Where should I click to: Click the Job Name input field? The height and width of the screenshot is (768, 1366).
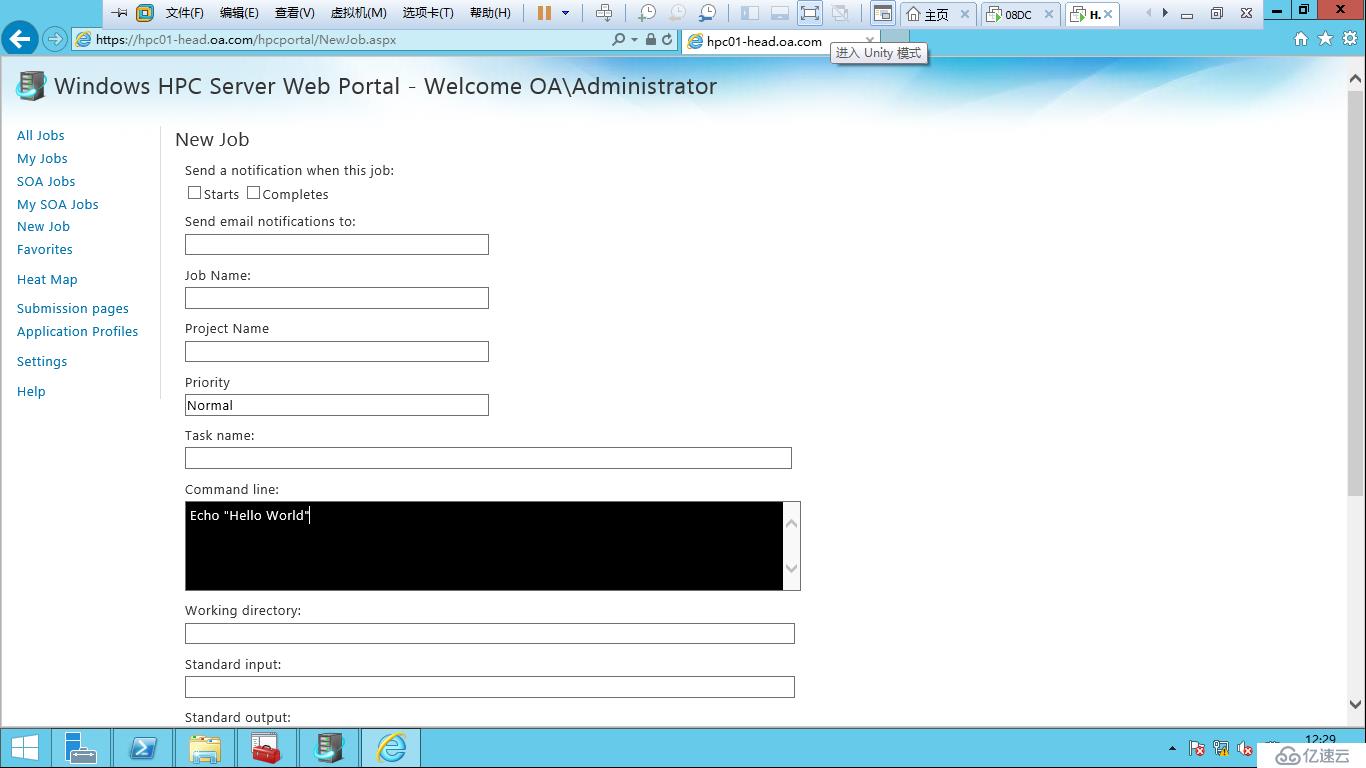(337, 298)
